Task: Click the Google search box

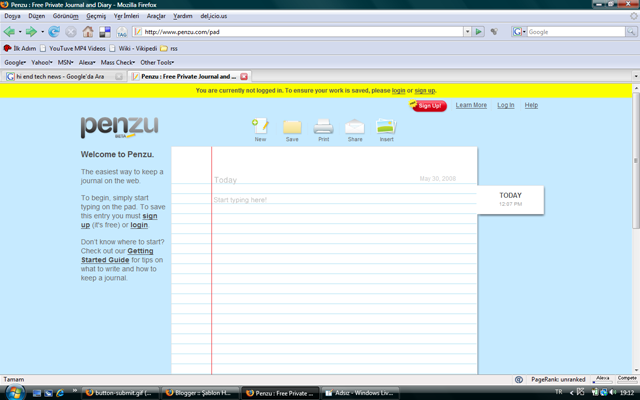Action: click(x=576, y=31)
